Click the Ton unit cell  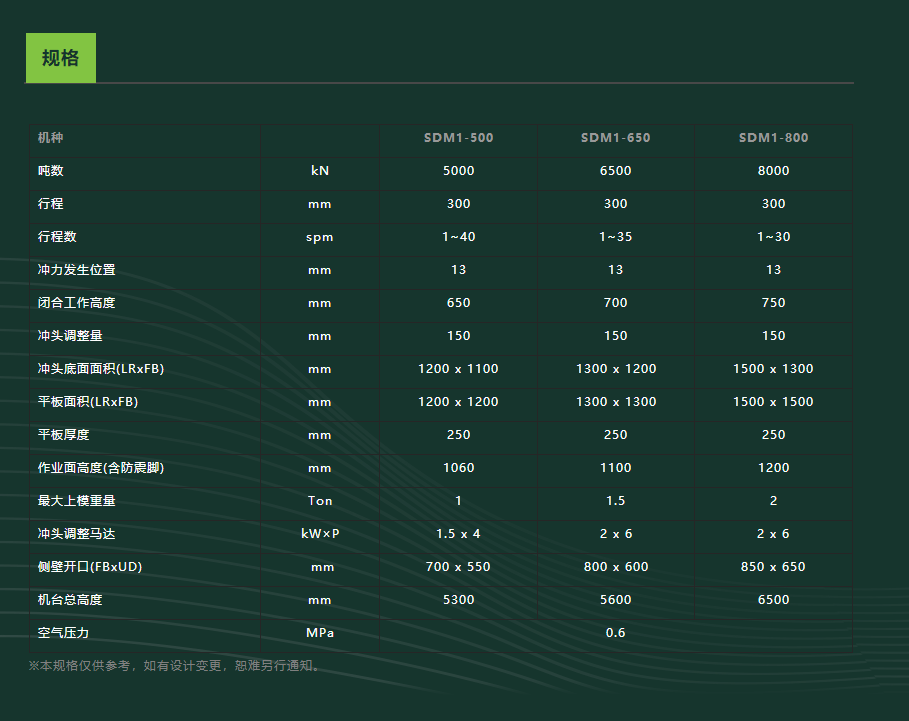[320, 501]
